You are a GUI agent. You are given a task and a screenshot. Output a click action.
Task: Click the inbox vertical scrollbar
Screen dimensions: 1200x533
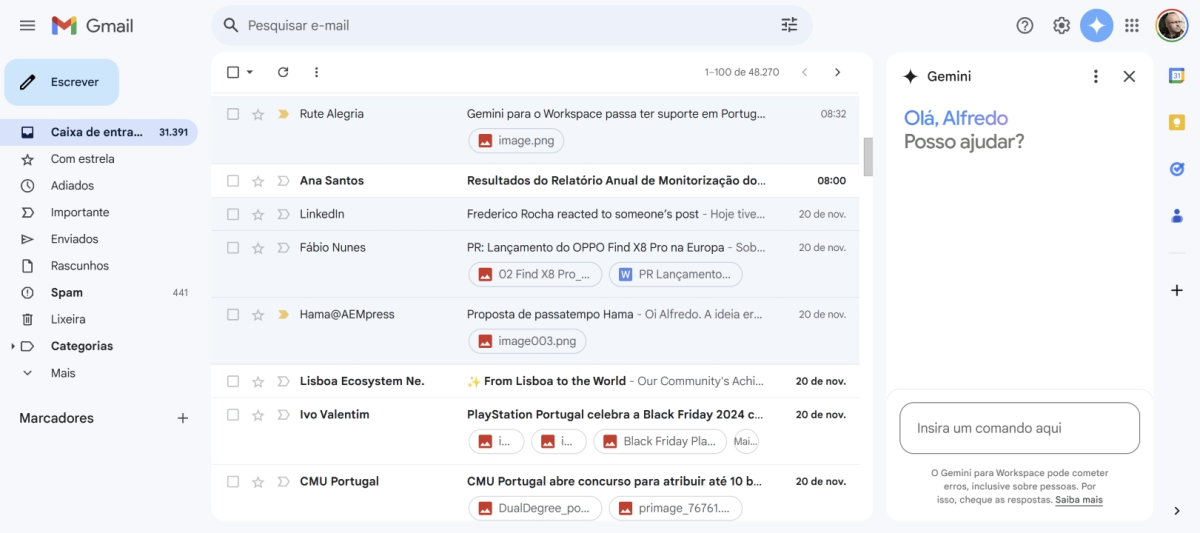(867, 156)
